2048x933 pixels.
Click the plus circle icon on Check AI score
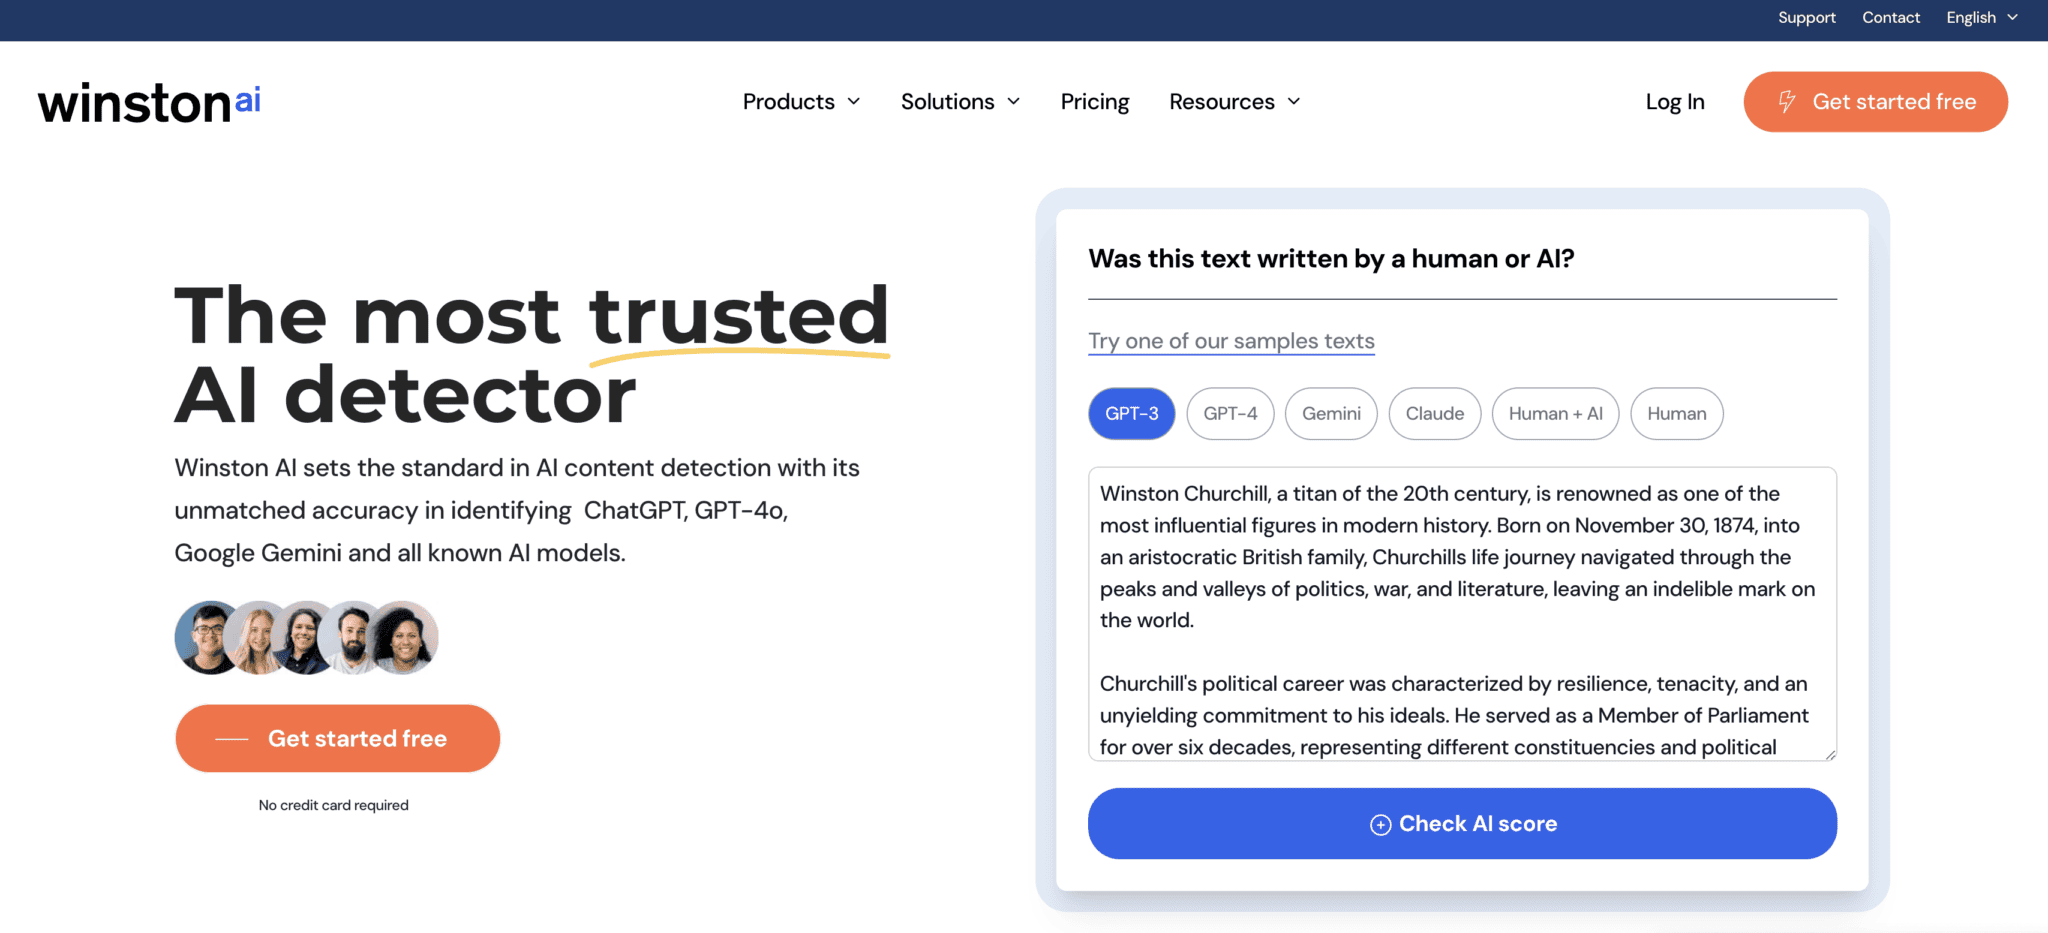pos(1380,825)
